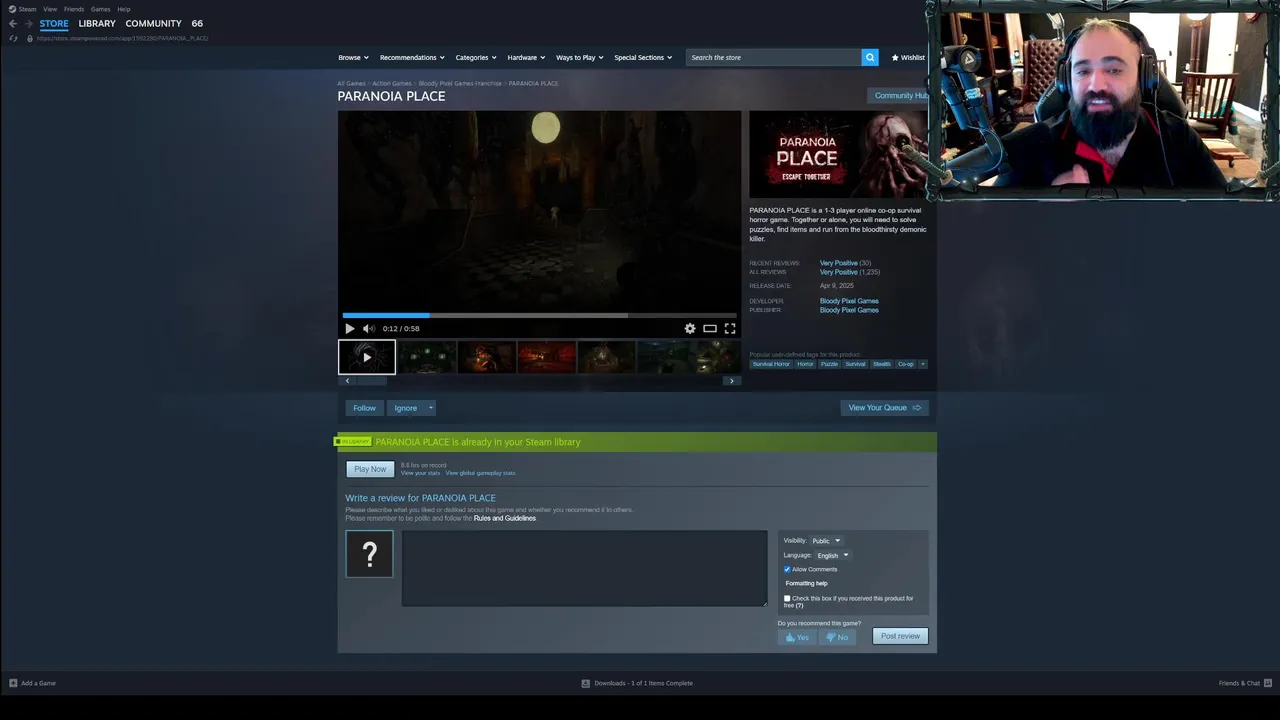Click the Follow button
This screenshot has width=1280, height=720.
coord(364,408)
